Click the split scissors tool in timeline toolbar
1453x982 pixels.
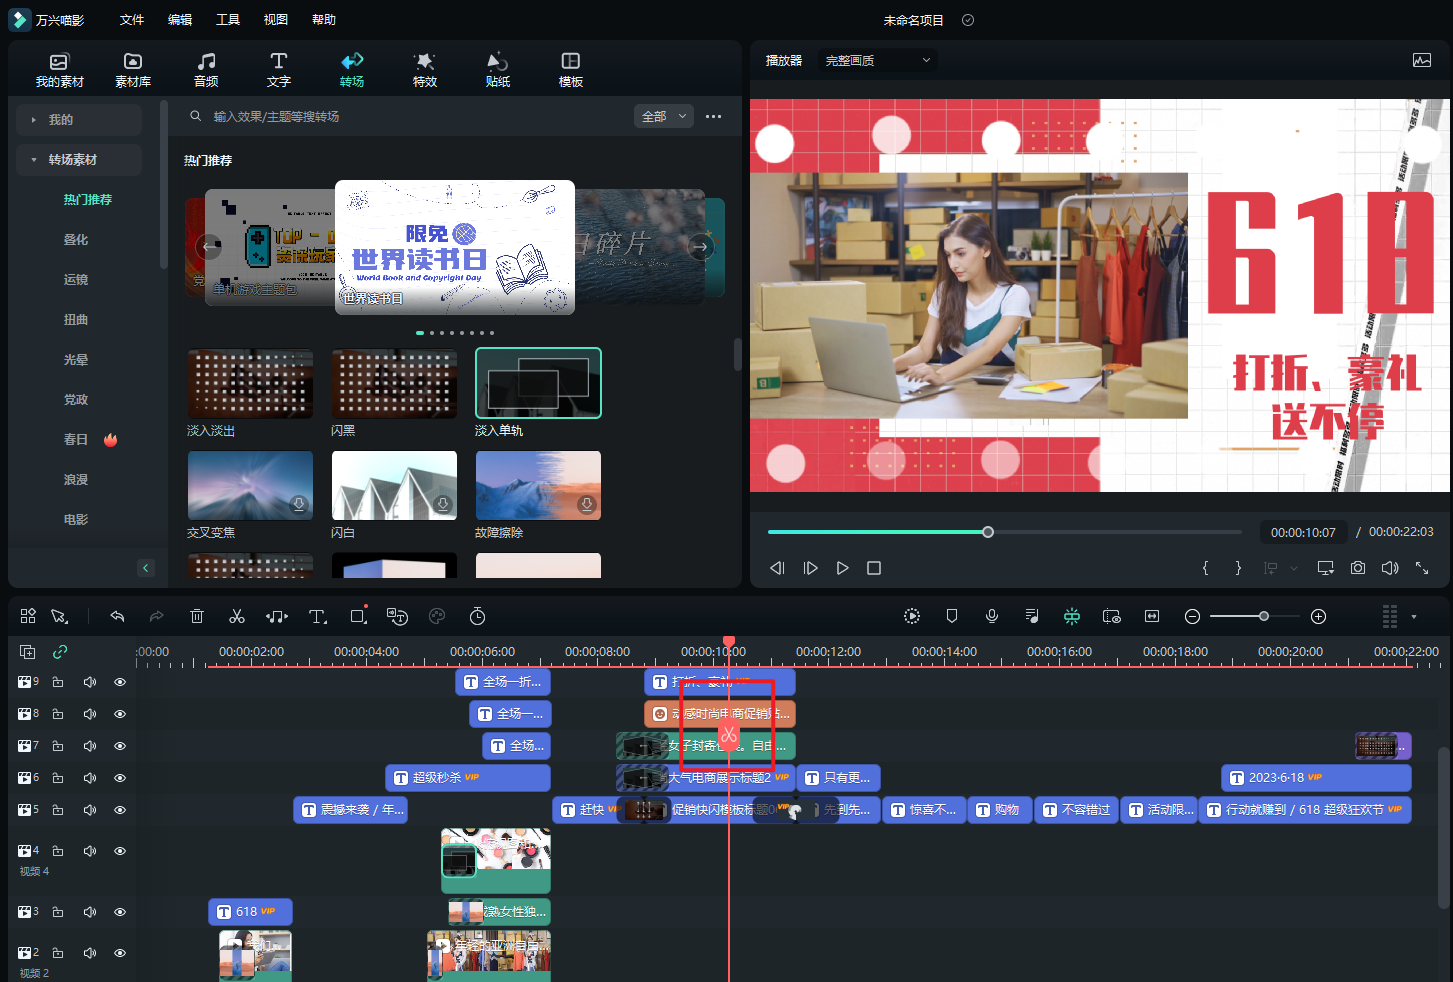click(x=237, y=617)
